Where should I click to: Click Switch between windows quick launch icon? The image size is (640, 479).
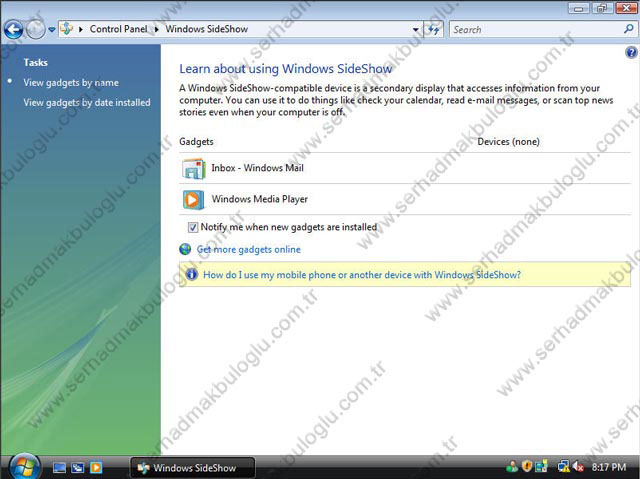click(x=78, y=467)
